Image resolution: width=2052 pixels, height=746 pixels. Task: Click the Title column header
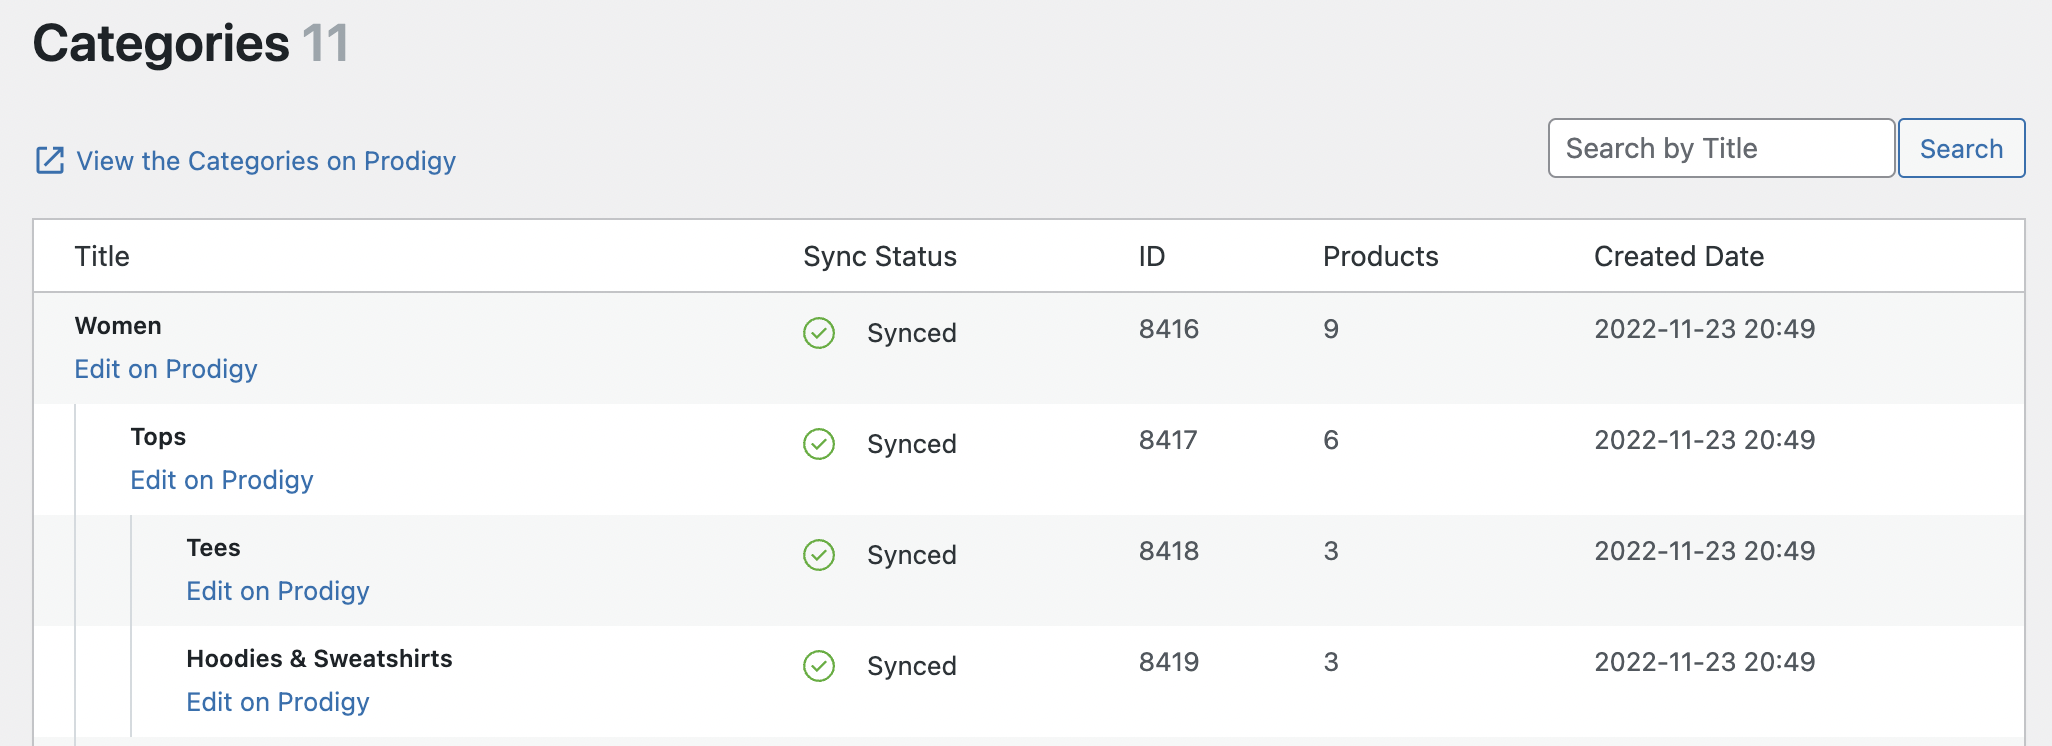[102, 256]
